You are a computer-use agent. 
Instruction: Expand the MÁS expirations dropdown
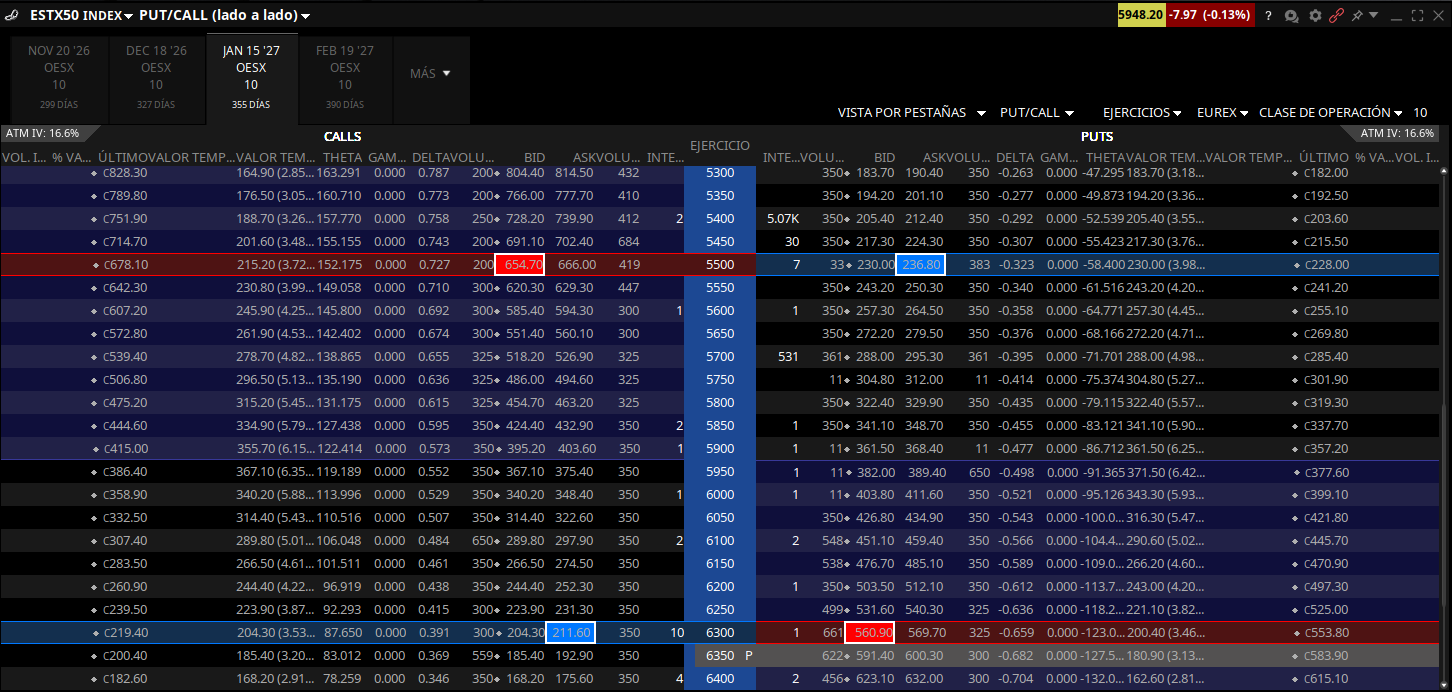[430, 73]
